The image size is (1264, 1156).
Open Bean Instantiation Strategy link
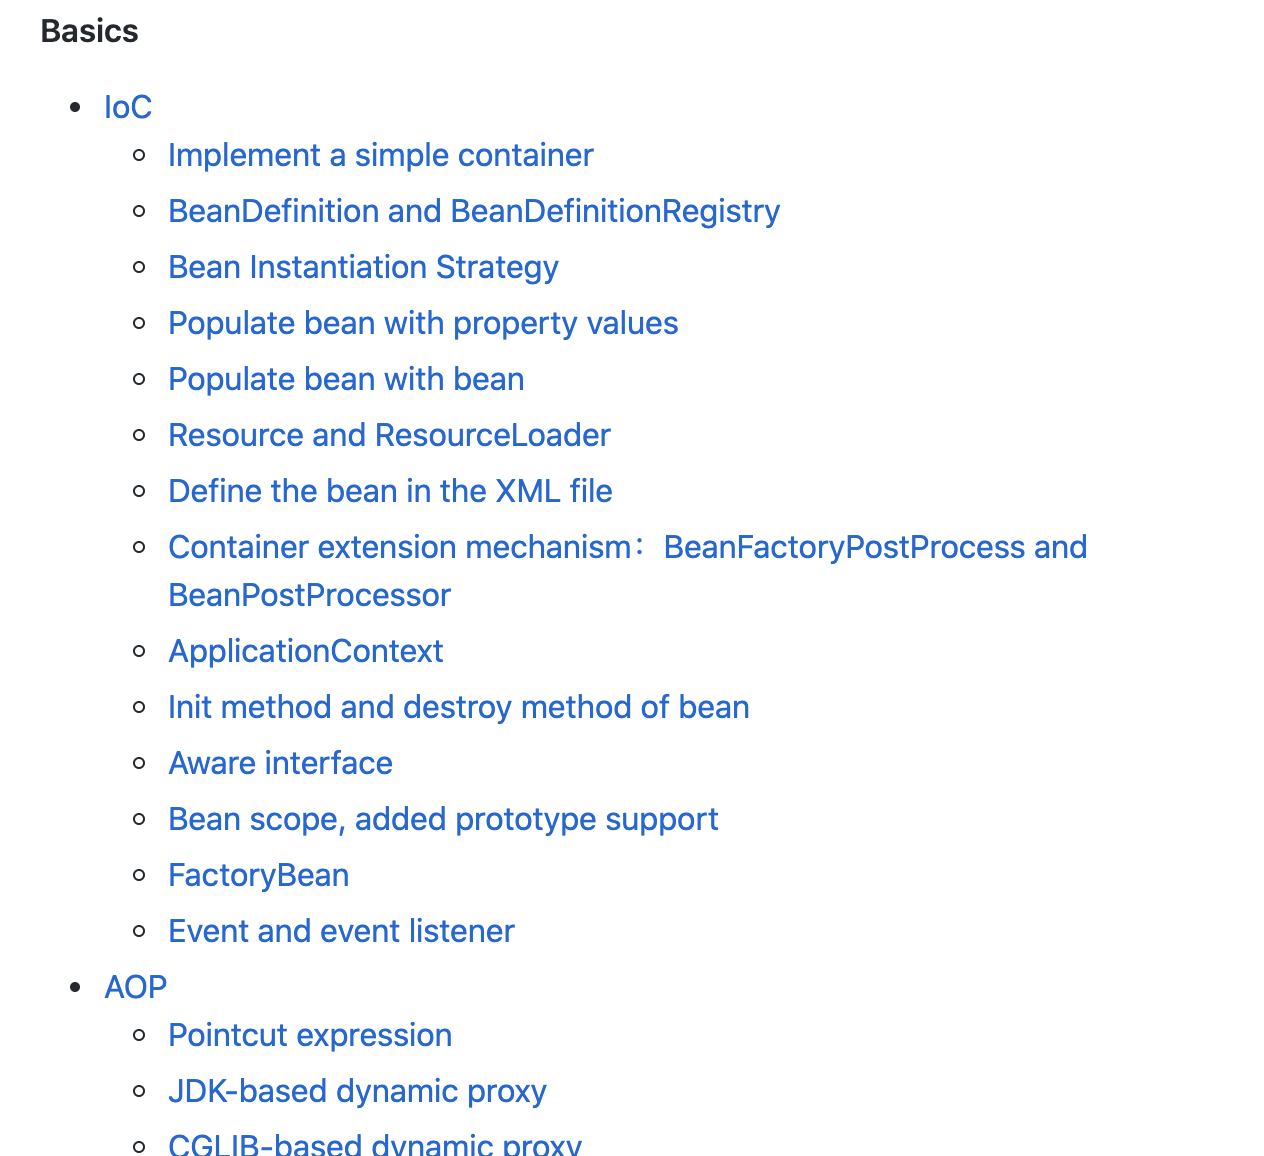[363, 267]
